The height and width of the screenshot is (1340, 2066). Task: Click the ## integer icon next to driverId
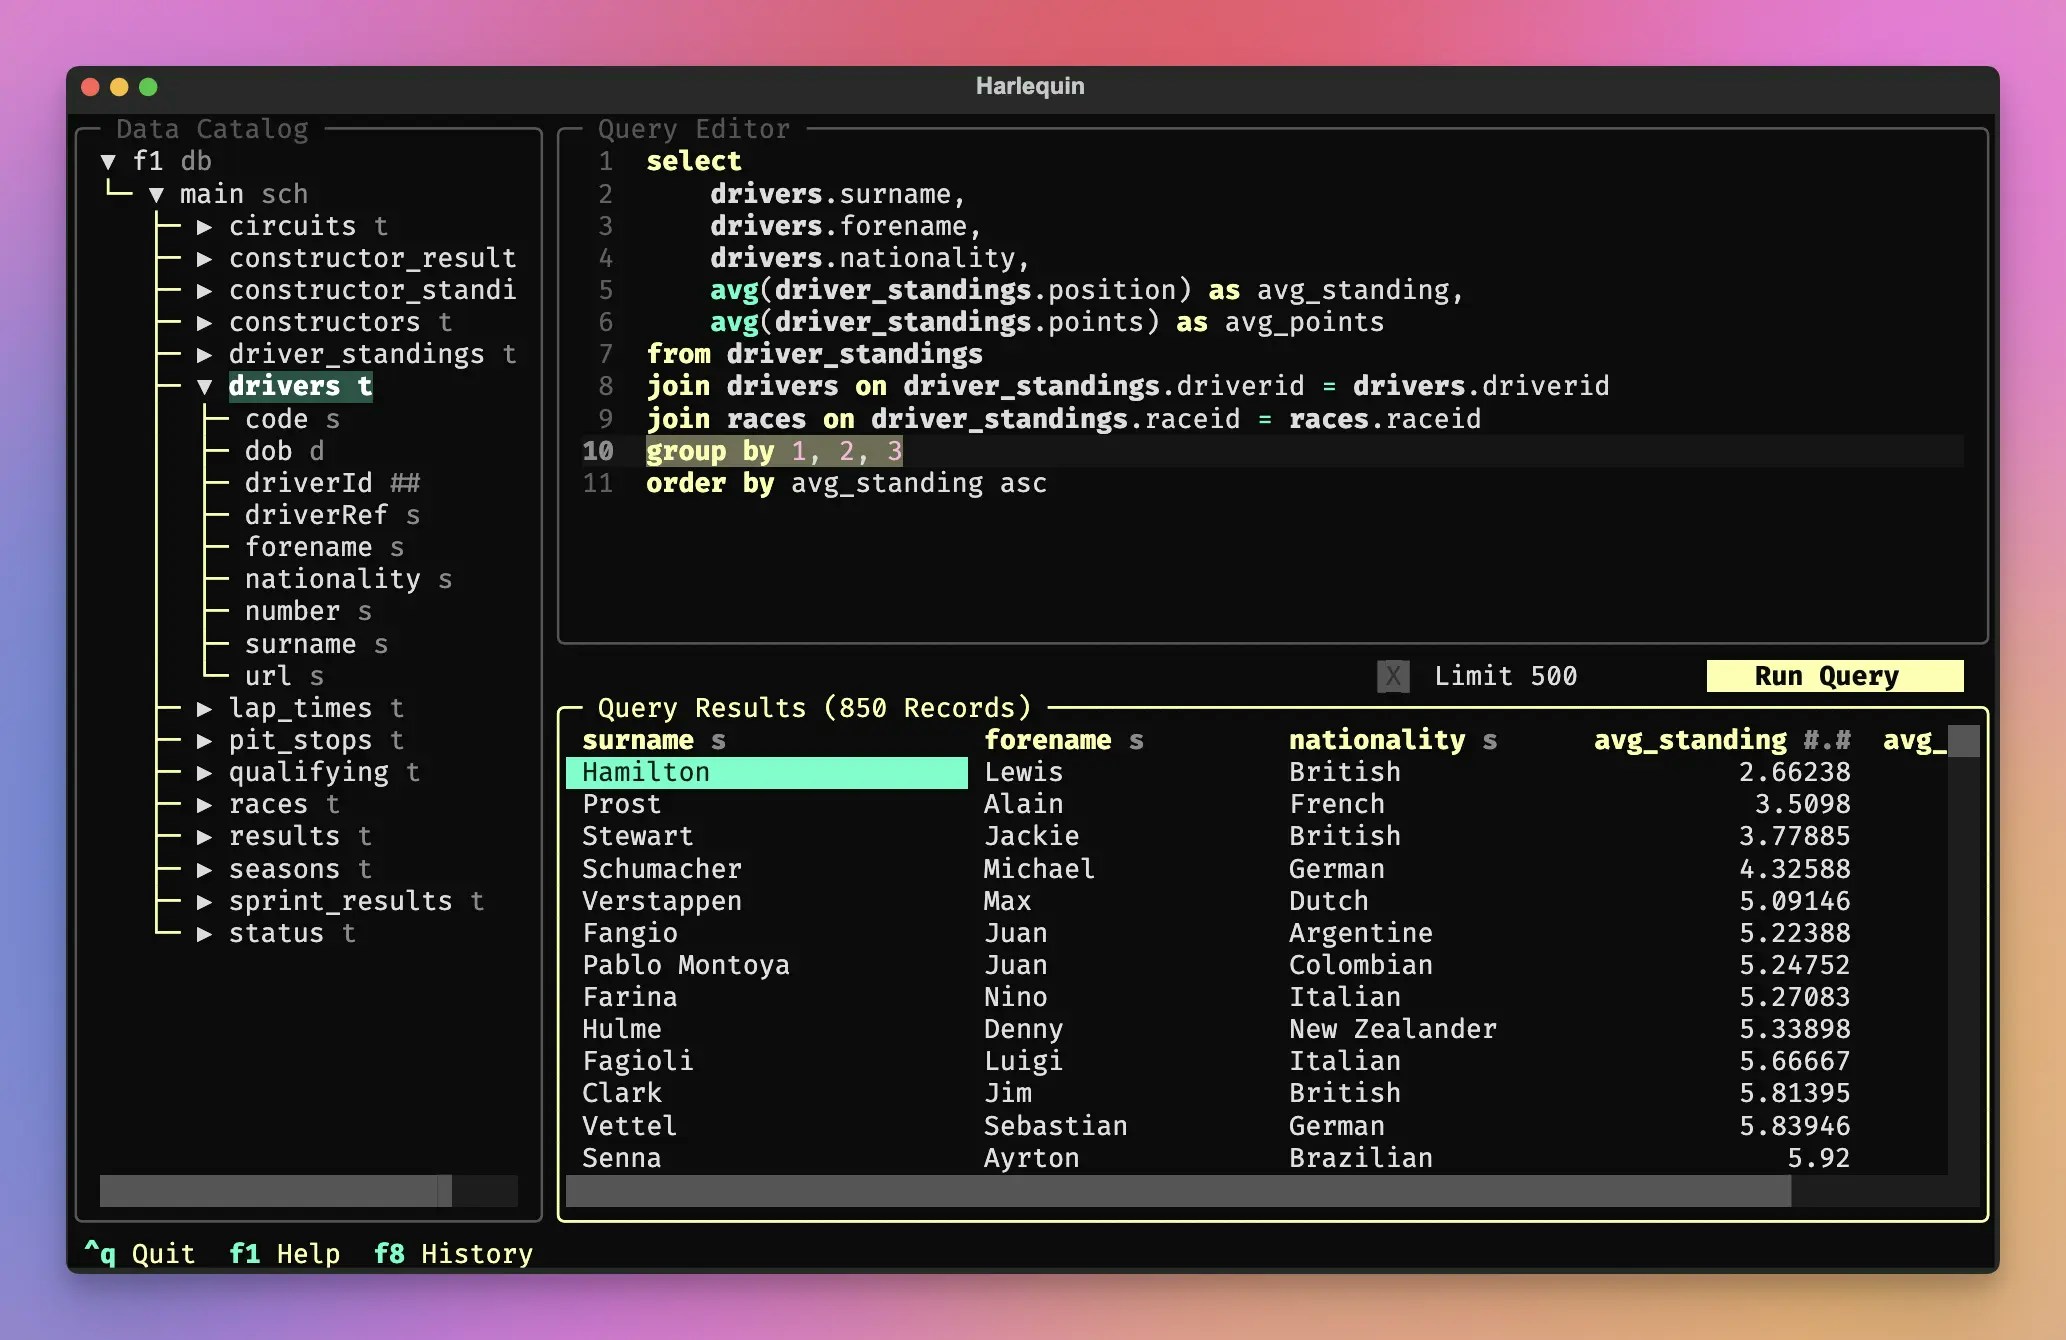pyautogui.click(x=404, y=483)
